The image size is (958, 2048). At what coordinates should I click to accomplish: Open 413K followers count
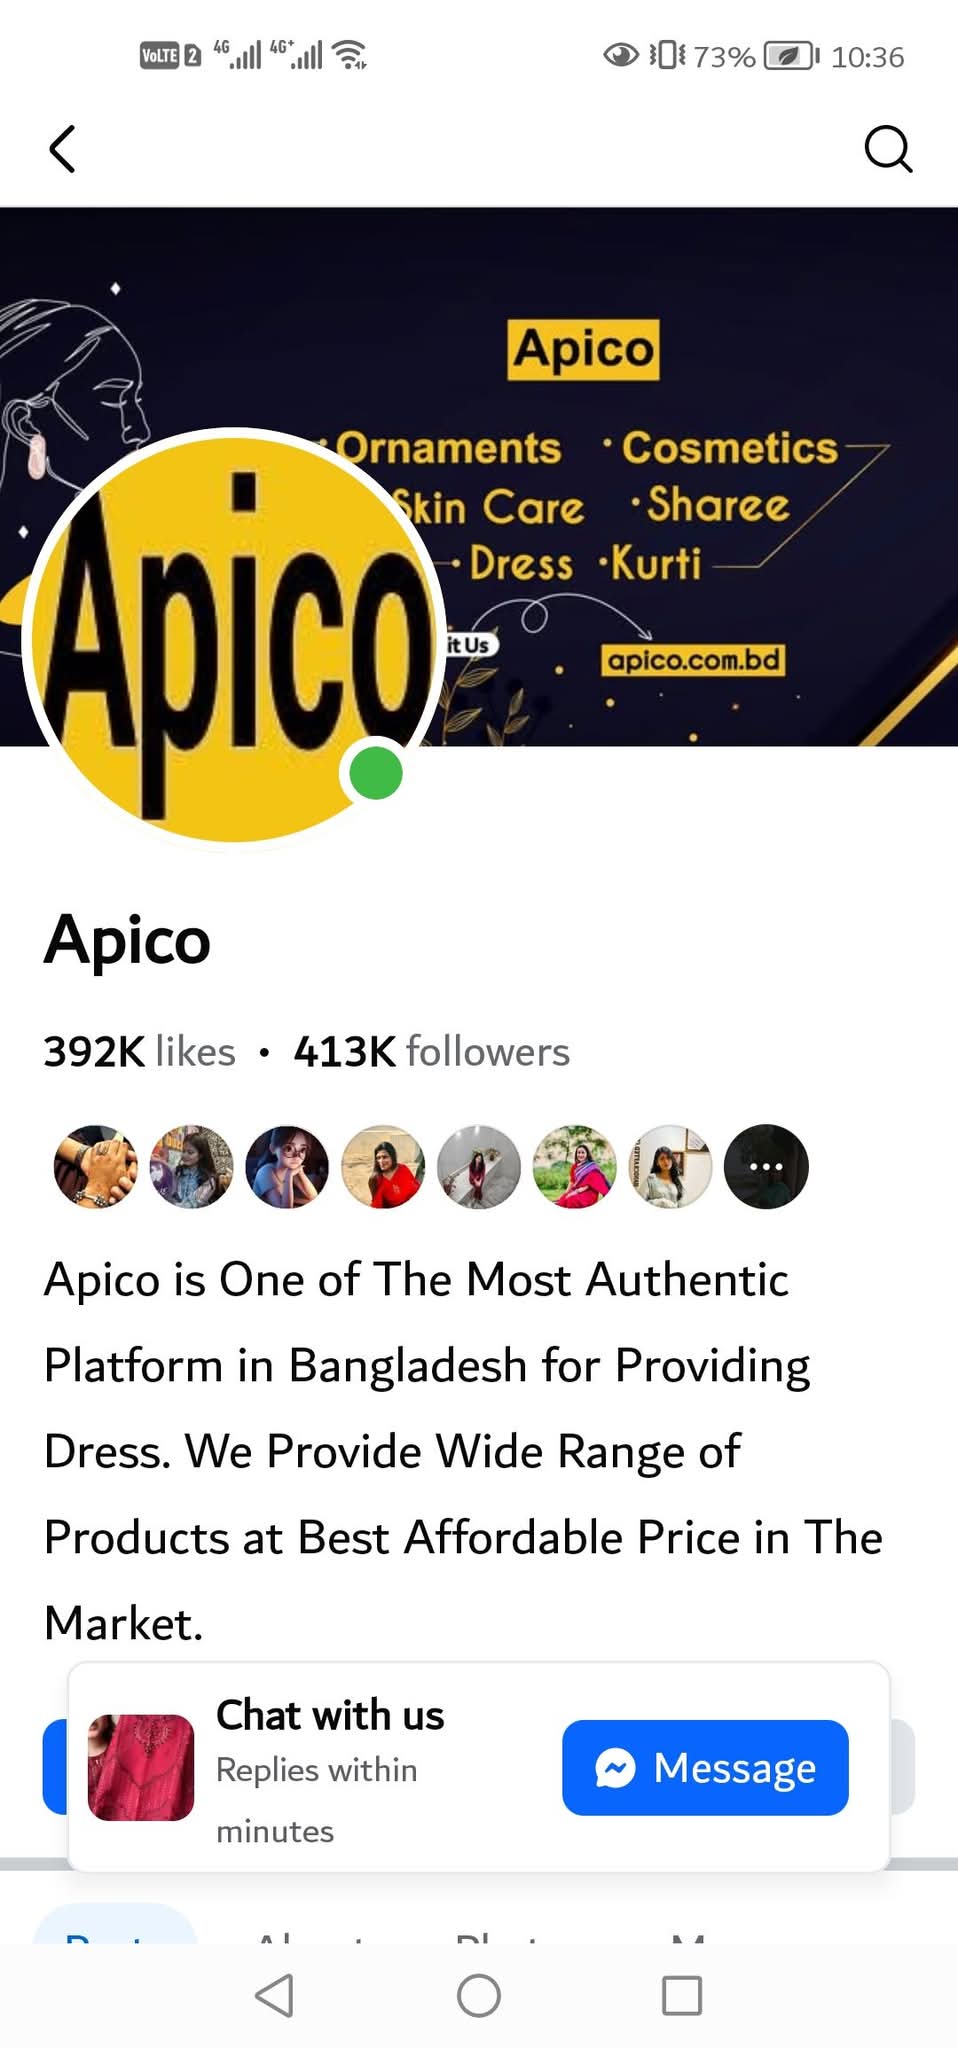(431, 1052)
